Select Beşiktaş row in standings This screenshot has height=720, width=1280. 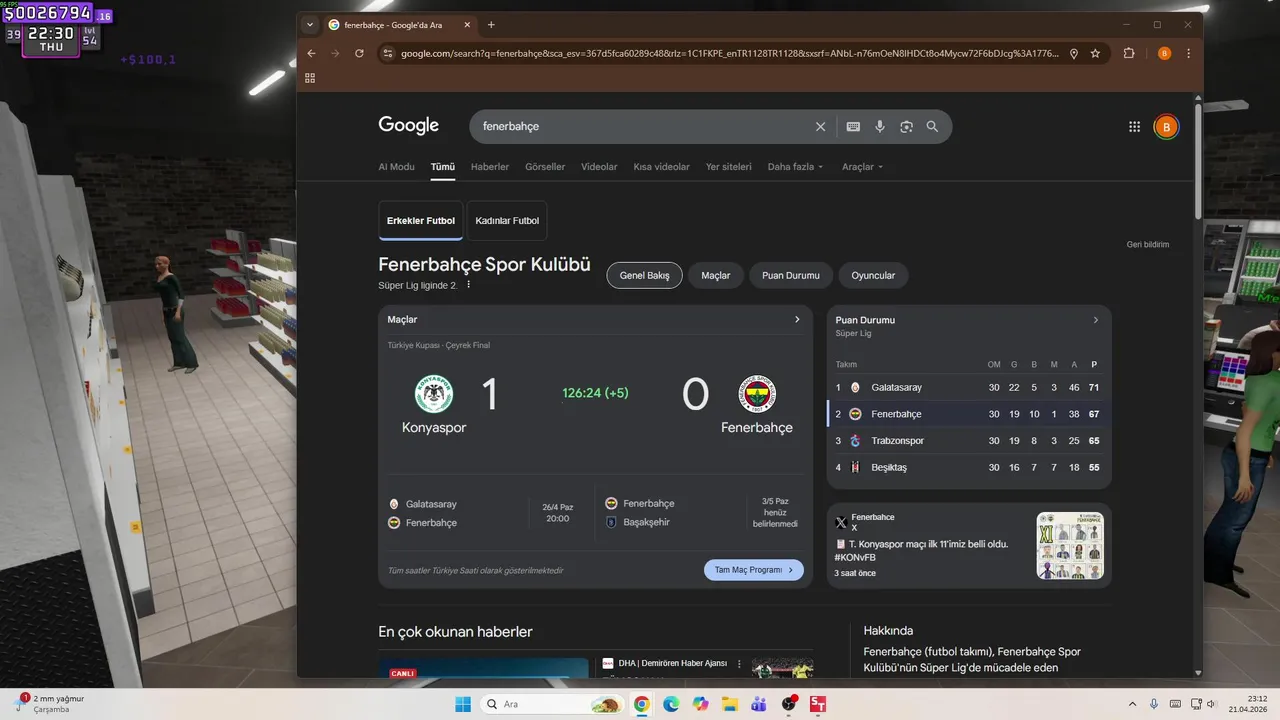pos(968,467)
